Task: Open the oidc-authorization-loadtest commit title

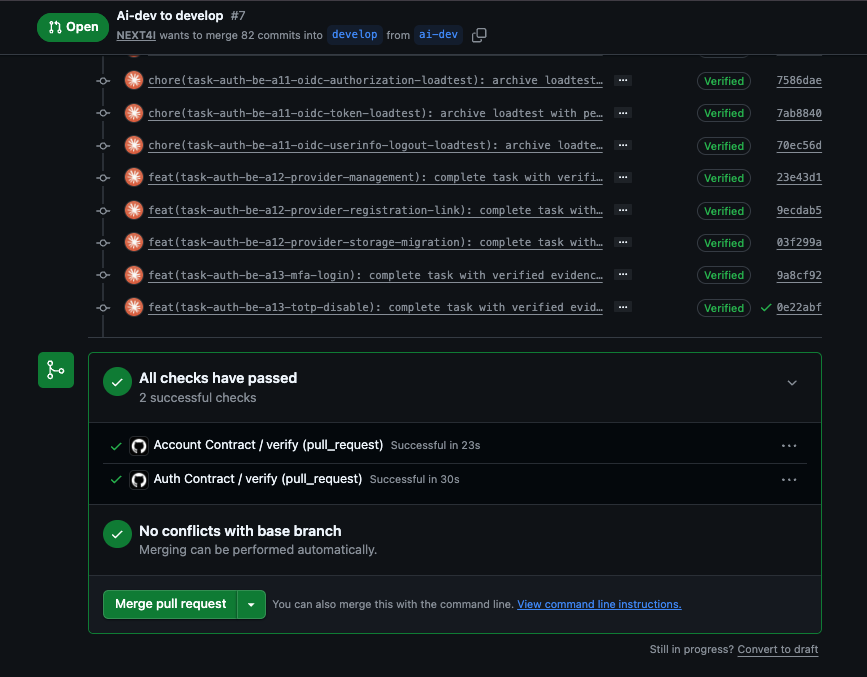Action: tap(375, 81)
